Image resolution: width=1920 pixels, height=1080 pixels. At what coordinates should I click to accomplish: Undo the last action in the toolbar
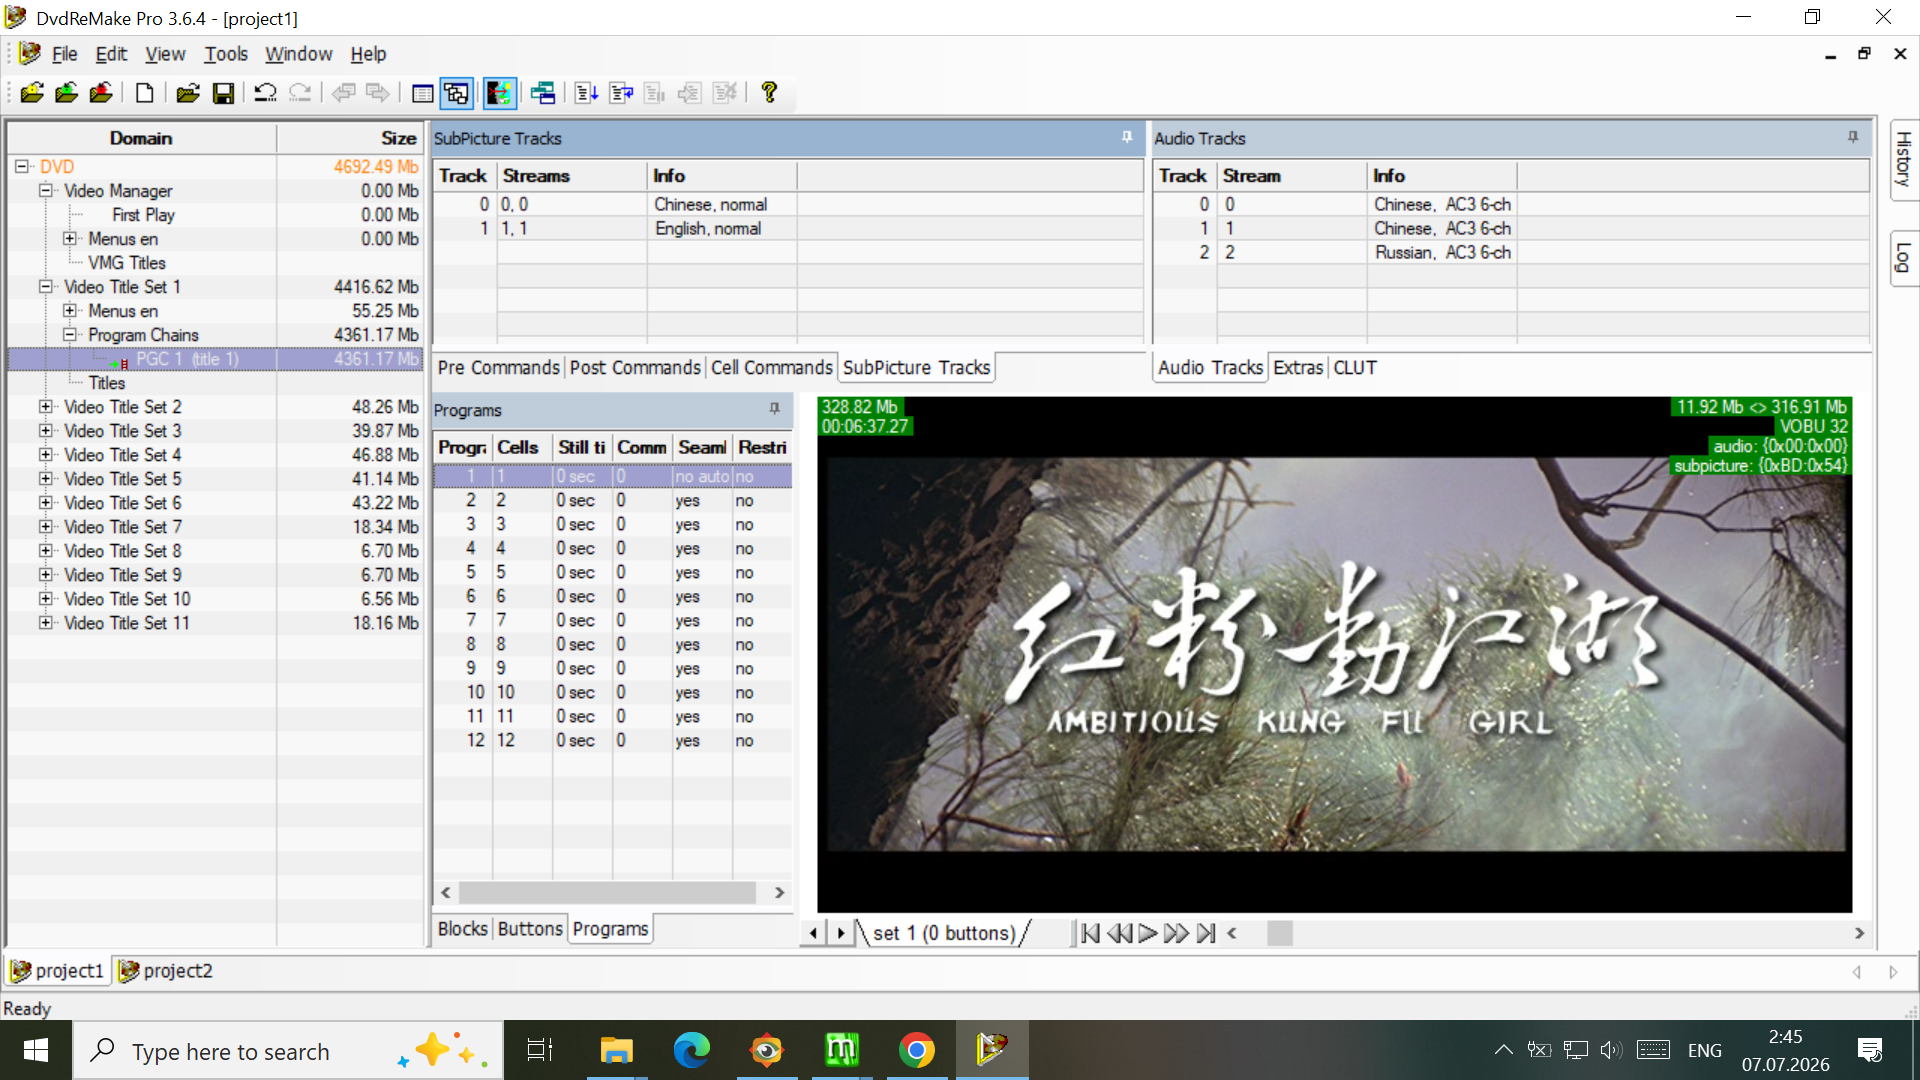pyautogui.click(x=265, y=93)
